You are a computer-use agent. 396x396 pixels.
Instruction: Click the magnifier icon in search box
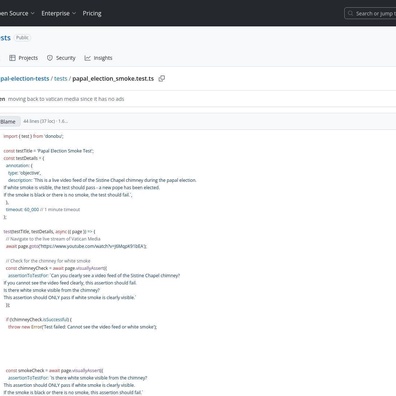[350, 13]
